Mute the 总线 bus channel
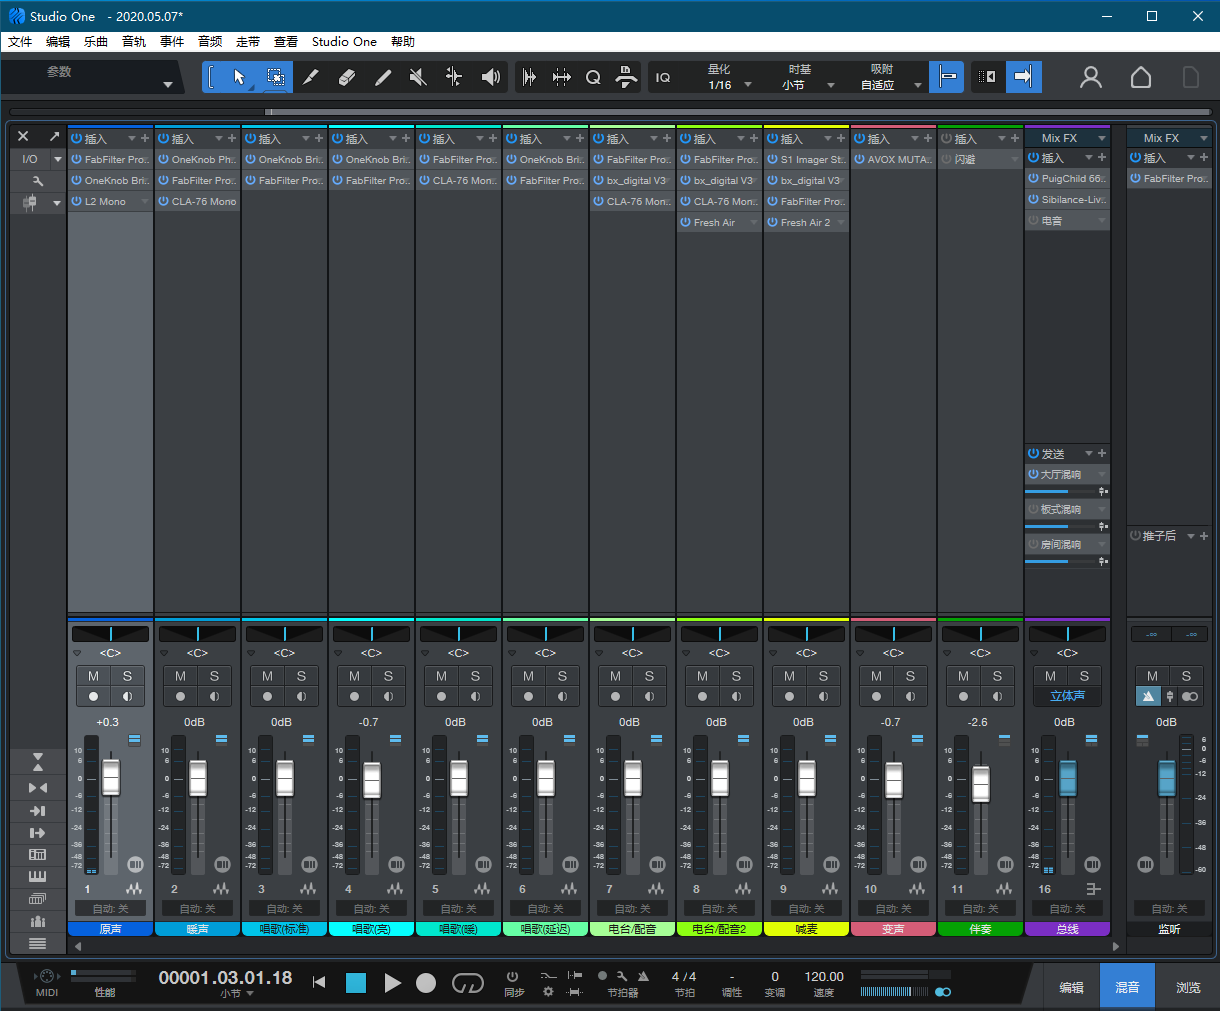Viewport: 1220px width, 1011px height. (1050, 676)
